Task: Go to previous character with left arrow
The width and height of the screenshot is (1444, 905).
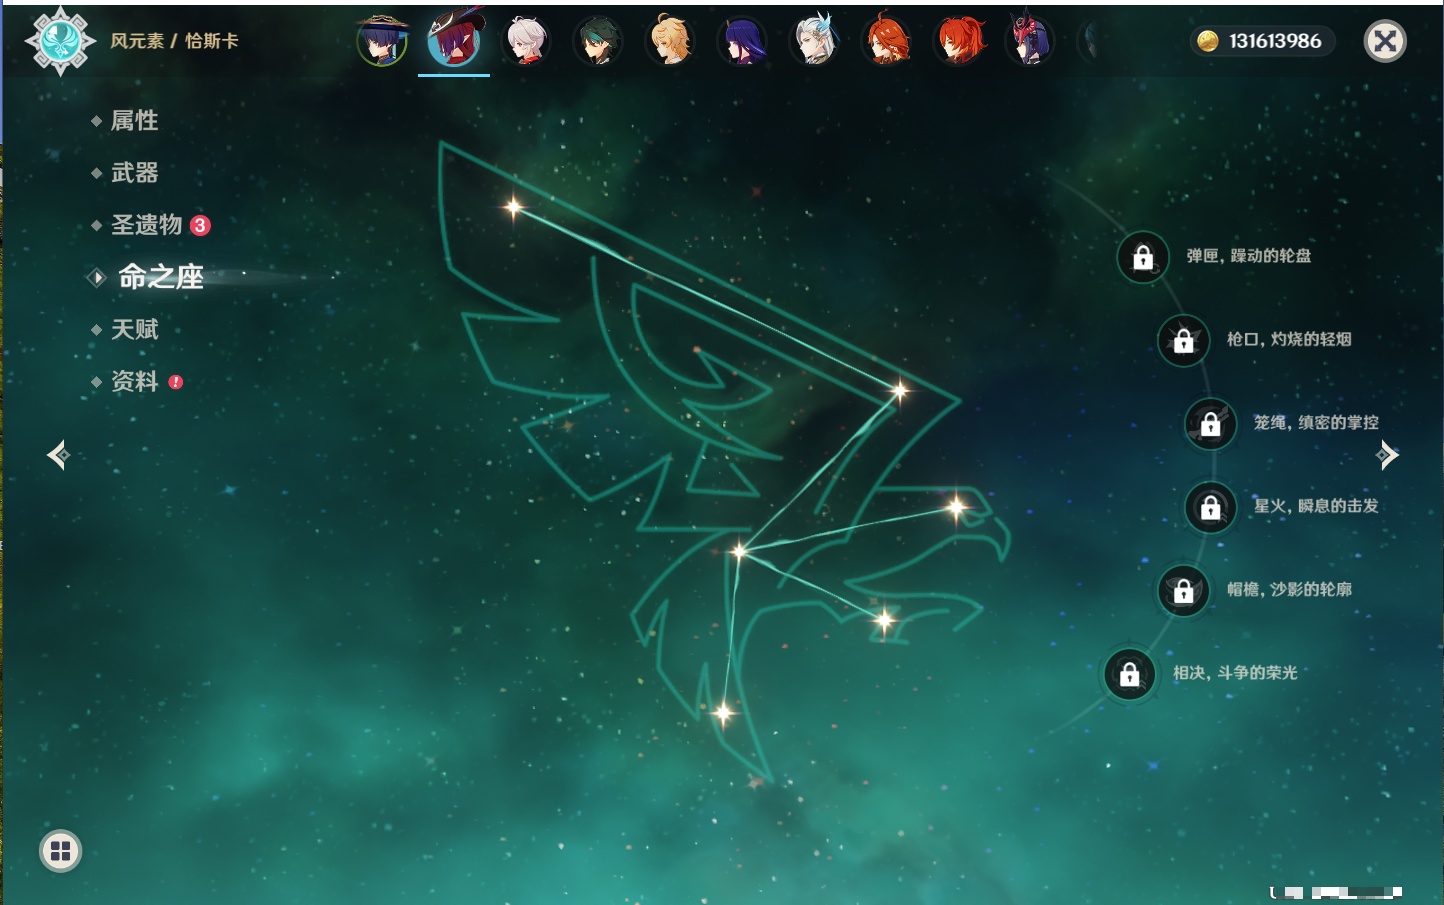Action: click(x=58, y=455)
